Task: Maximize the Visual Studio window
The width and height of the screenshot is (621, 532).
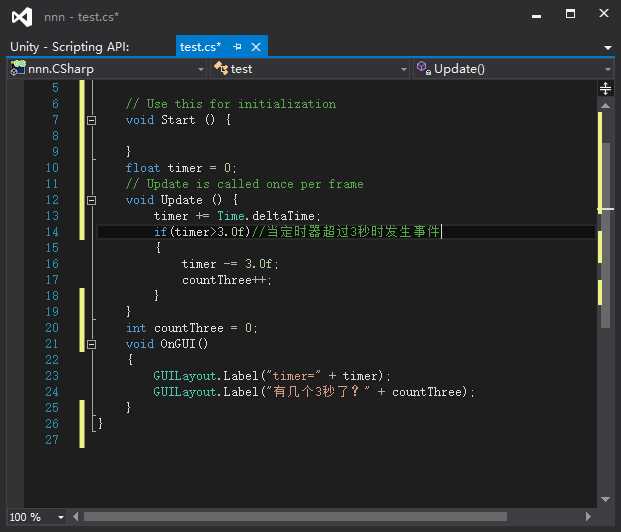Action: (570, 14)
